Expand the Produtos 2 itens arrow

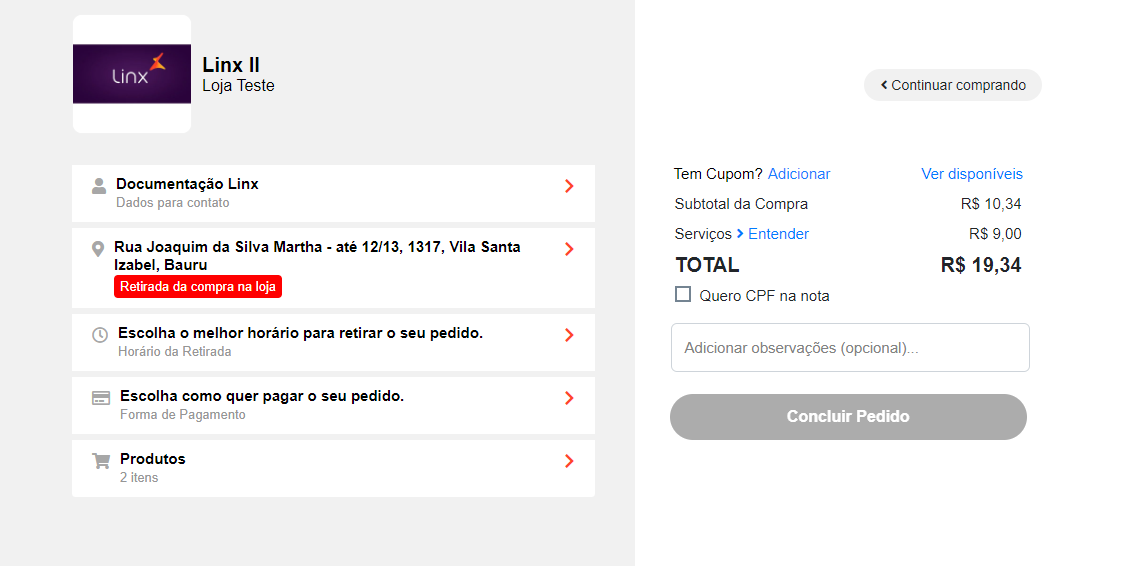click(x=569, y=461)
